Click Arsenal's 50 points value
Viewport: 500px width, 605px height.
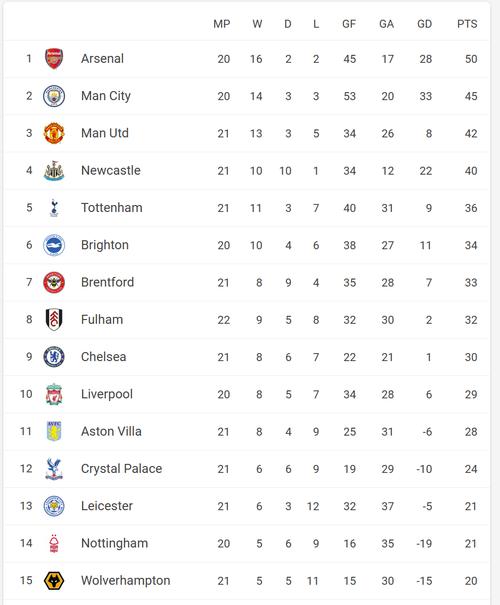click(471, 59)
